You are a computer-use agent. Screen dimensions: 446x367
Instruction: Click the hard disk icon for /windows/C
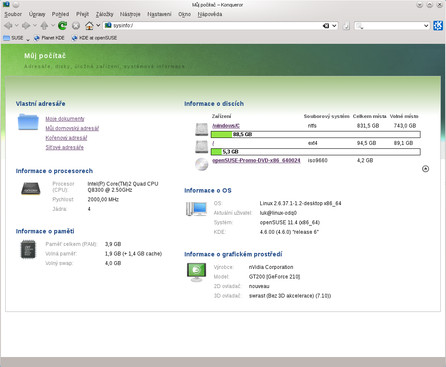[201, 129]
